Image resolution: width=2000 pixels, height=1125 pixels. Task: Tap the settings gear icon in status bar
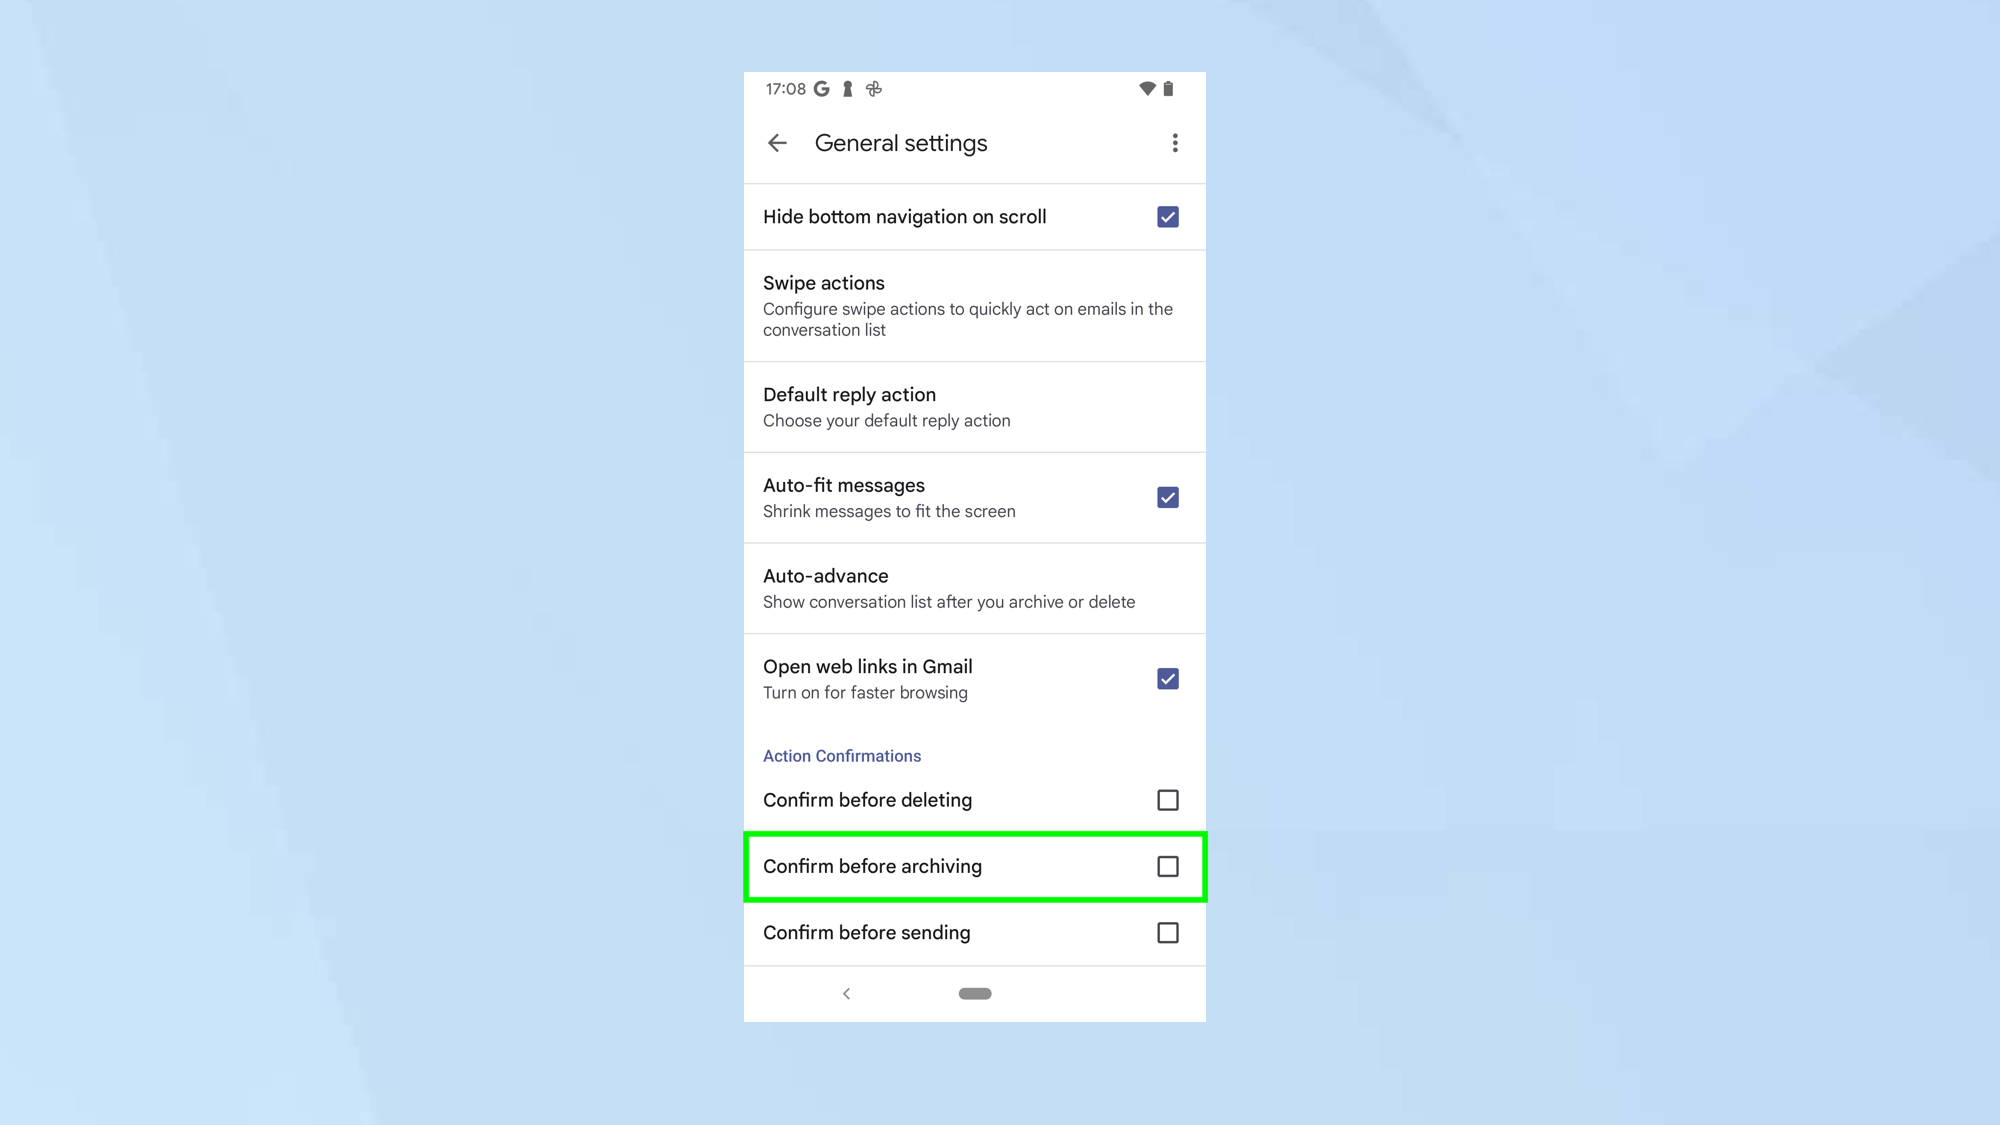(x=874, y=88)
